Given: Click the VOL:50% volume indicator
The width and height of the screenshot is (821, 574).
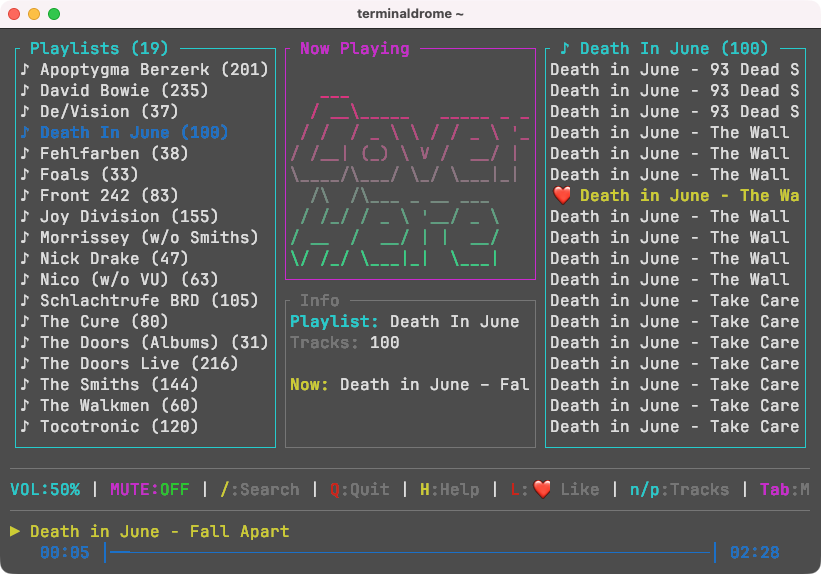Looking at the screenshot, I should (x=45, y=489).
